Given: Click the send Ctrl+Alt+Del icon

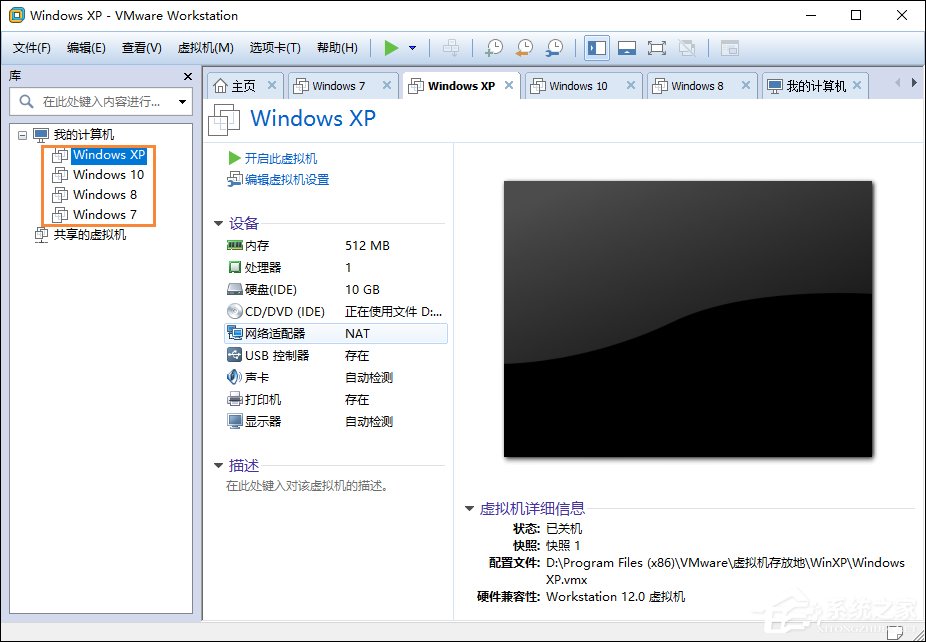Looking at the screenshot, I should click(x=450, y=47).
